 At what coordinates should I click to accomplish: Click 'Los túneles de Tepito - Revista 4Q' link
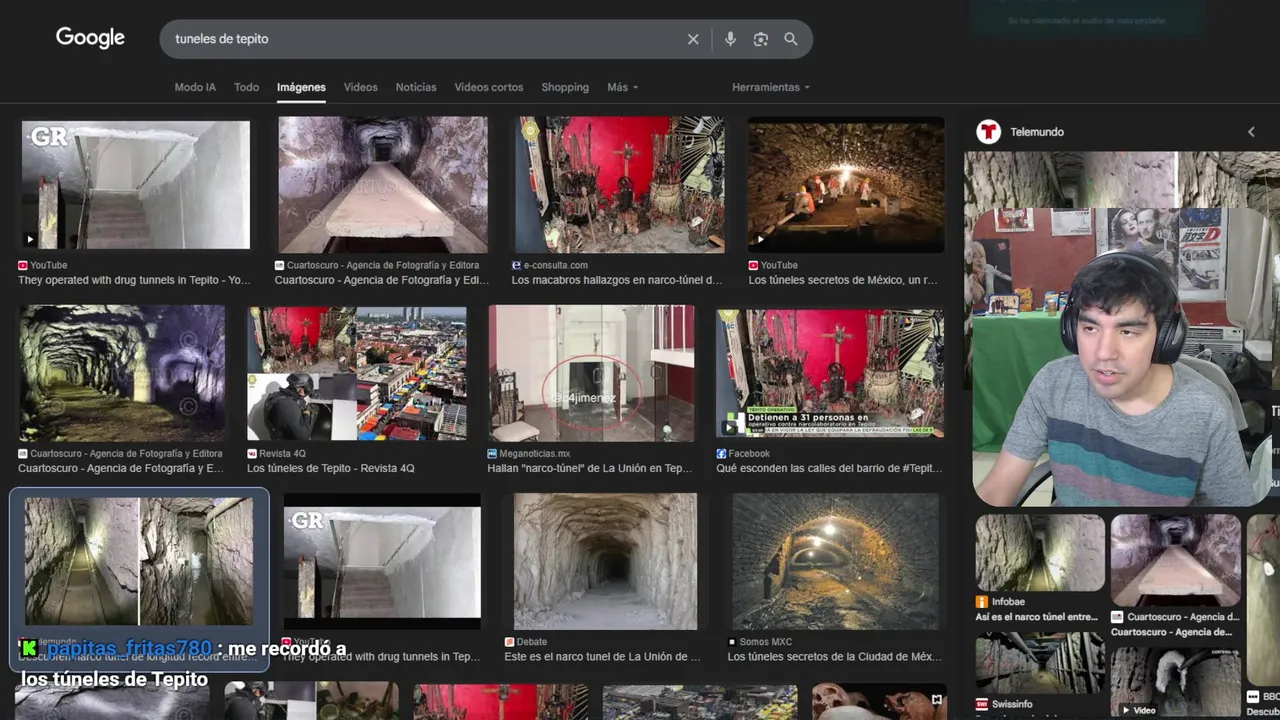pos(331,468)
